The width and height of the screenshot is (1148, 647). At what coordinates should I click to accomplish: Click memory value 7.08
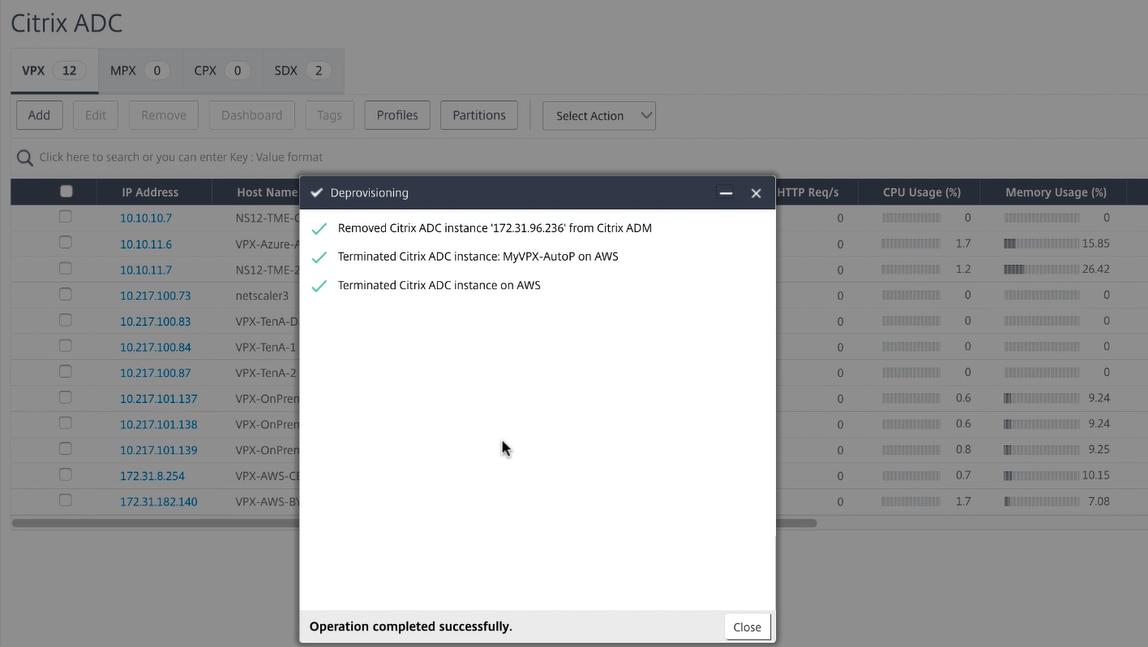(x=1098, y=501)
